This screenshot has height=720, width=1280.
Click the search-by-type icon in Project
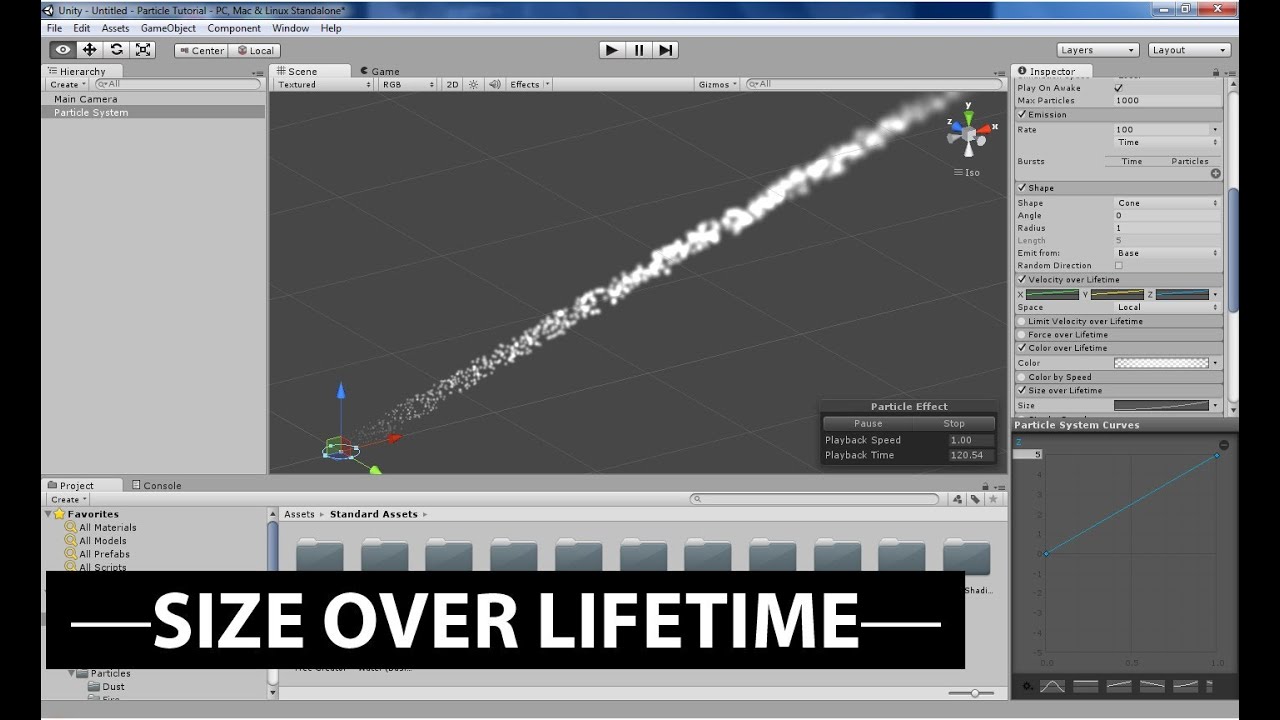[x=957, y=499]
